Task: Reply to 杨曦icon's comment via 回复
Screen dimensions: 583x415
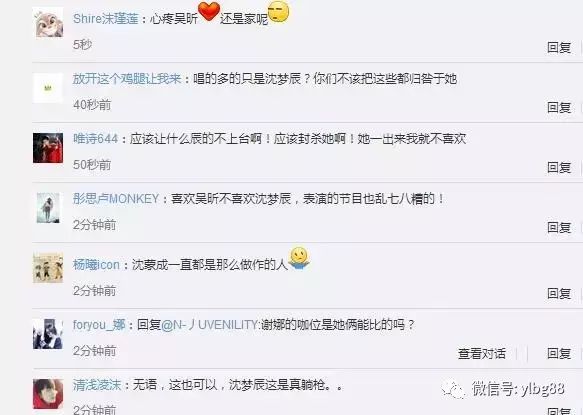Action: tap(559, 293)
